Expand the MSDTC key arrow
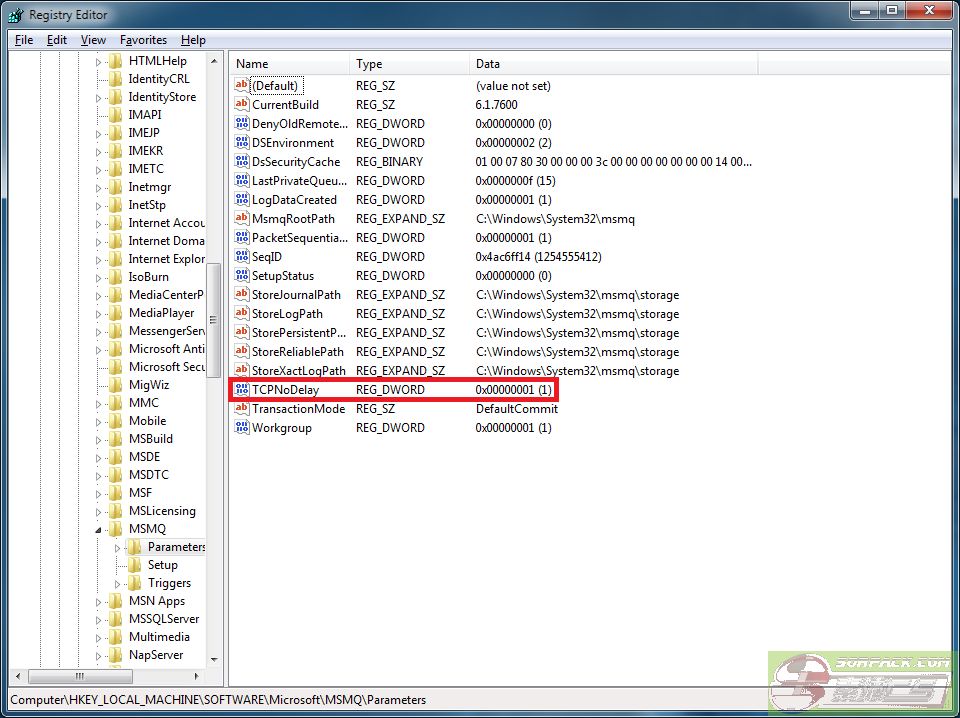Image resolution: width=960 pixels, height=718 pixels. pos(98,476)
